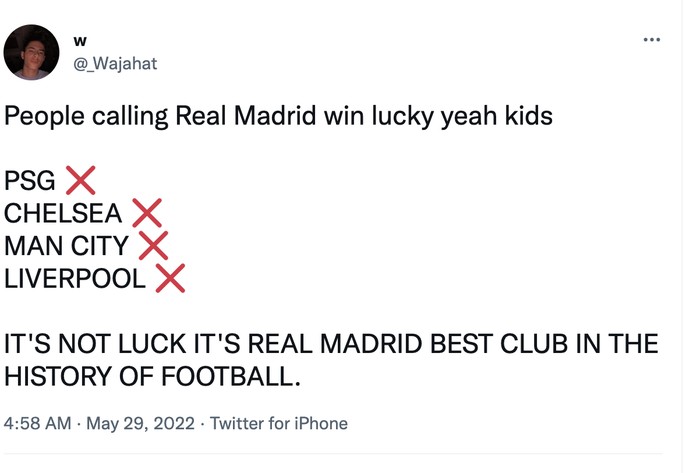Viewport: 700px width, 473px height.
Task: Click the word LIVERPOOL in the tweet
Action: pos(75,278)
